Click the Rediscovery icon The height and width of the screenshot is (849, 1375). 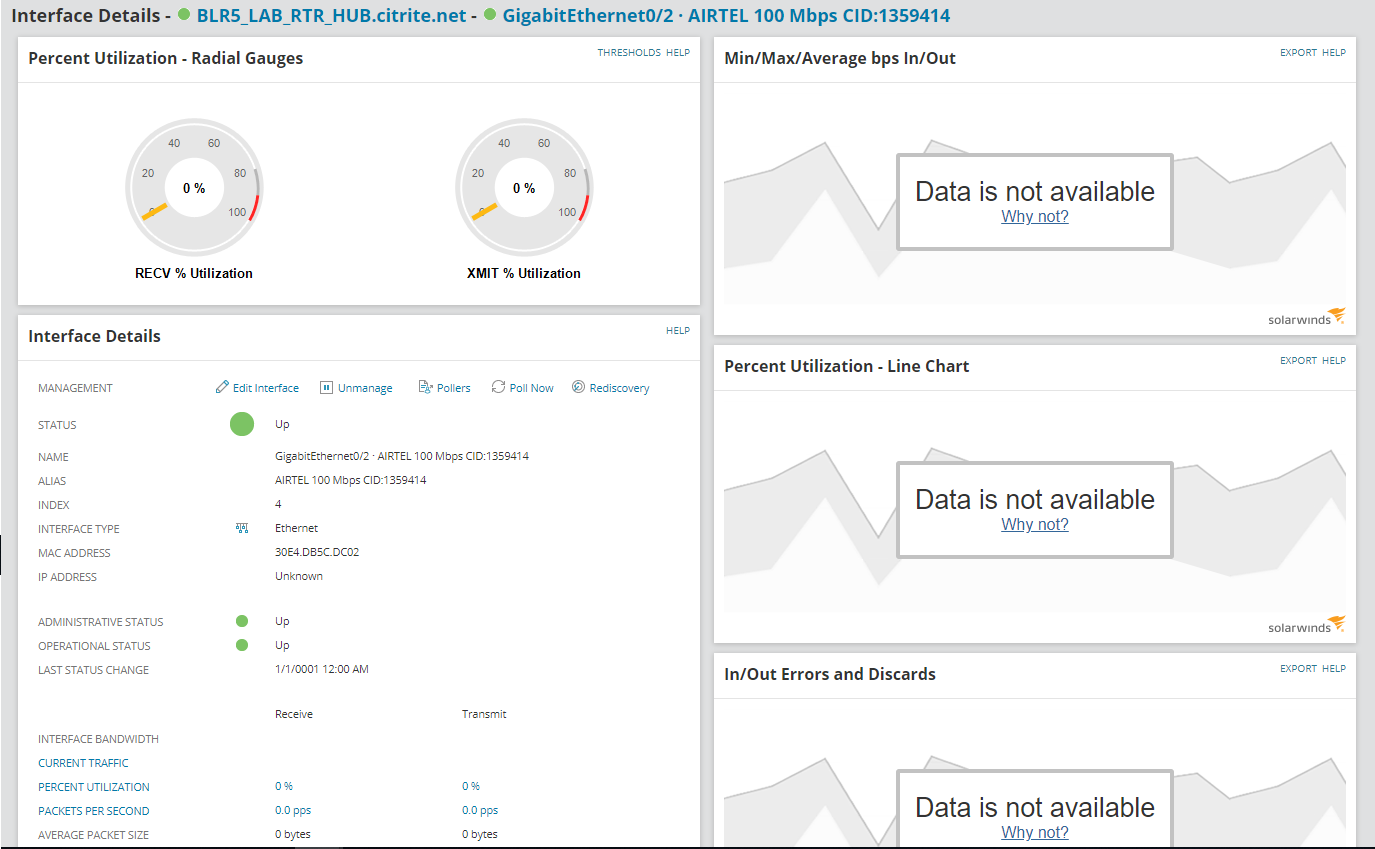point(578,387)
